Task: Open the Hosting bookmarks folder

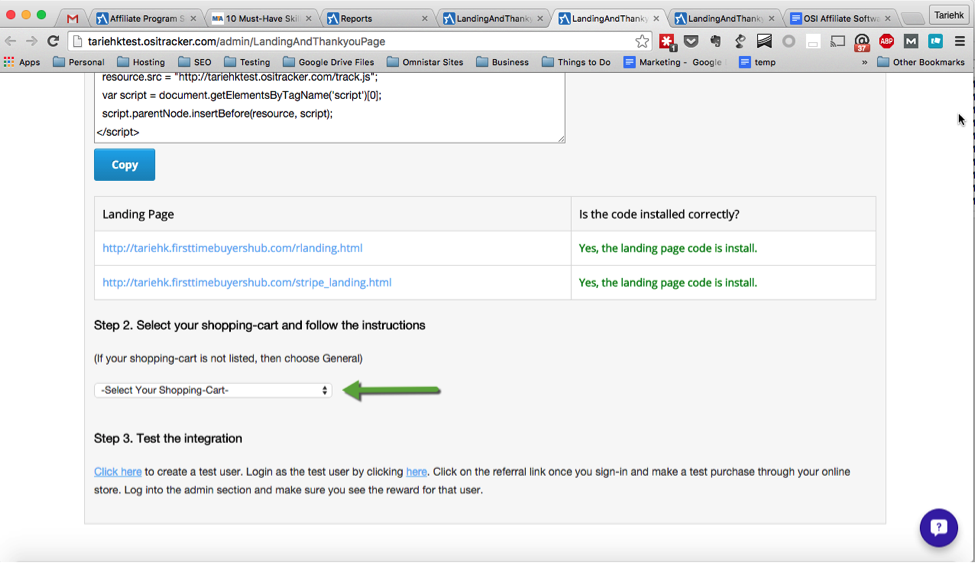Action: (141, 62)
